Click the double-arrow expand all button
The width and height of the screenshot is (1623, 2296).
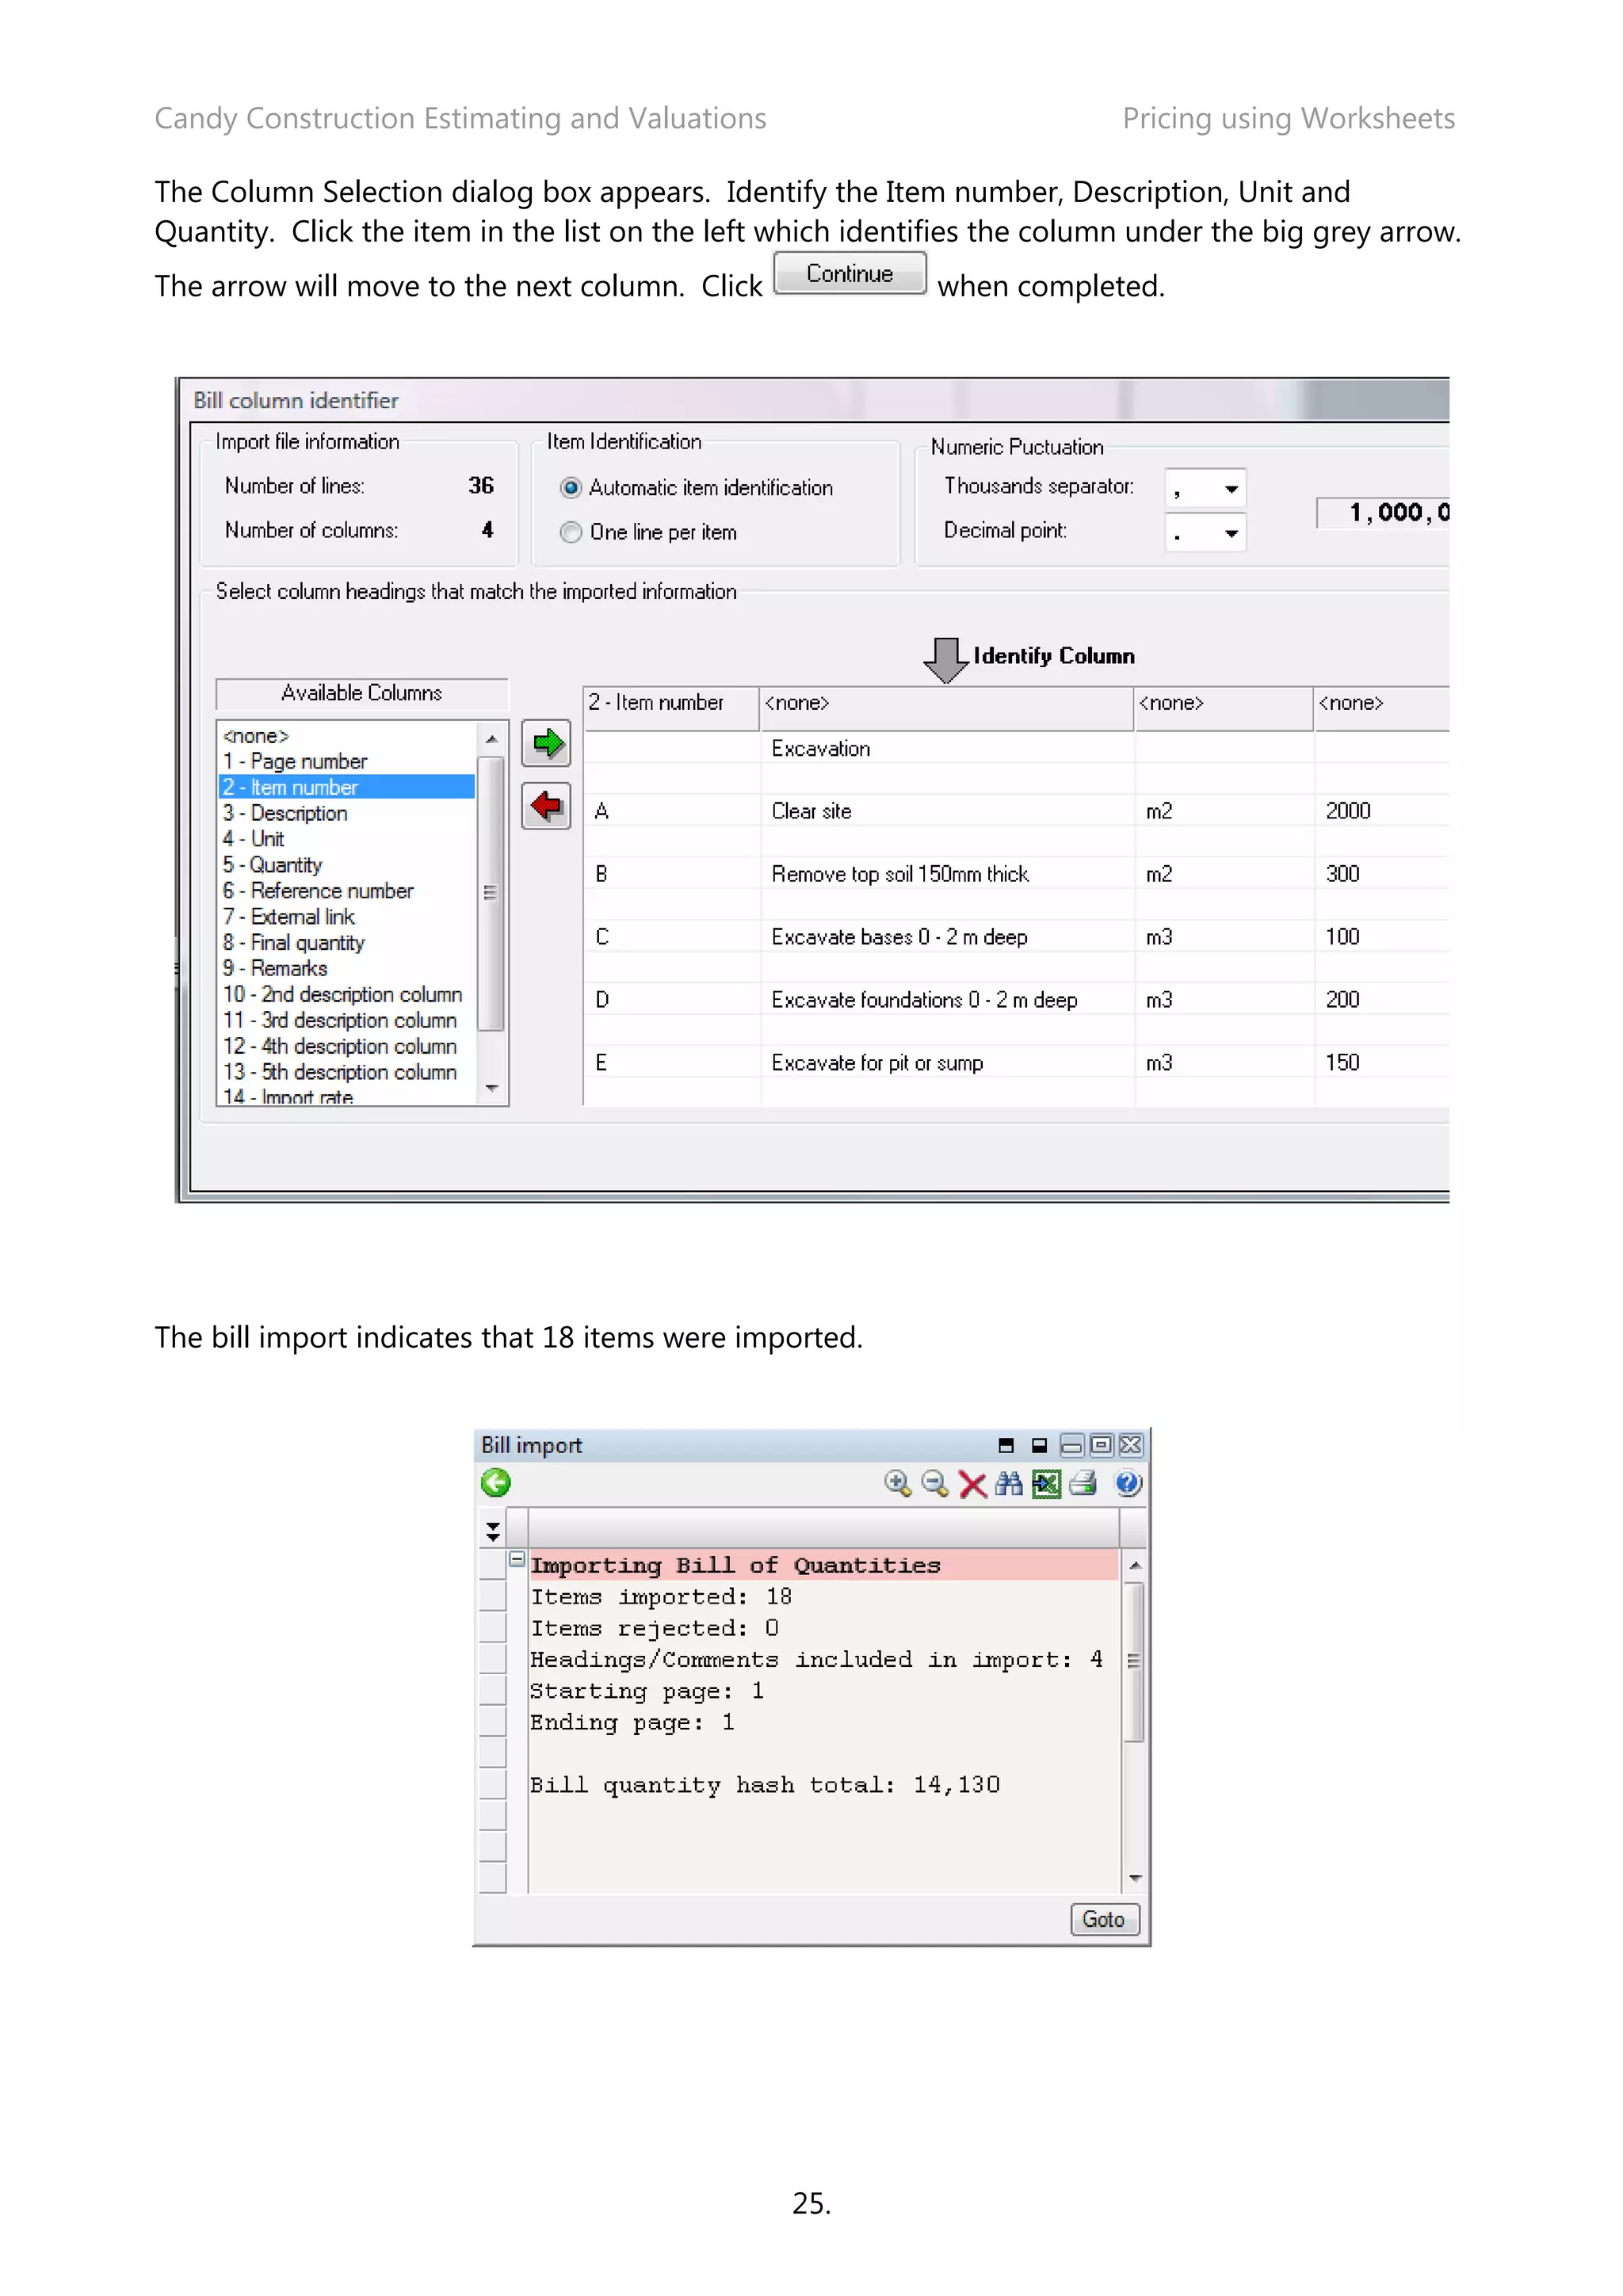click(x=492, y=1531)
